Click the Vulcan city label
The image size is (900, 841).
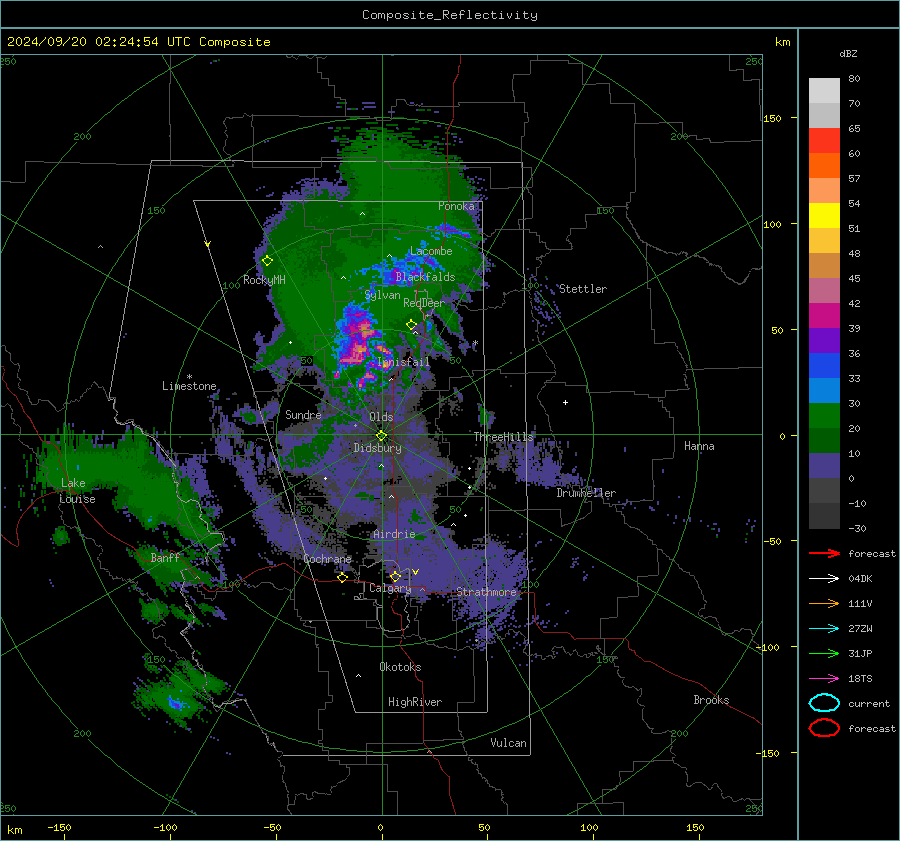click(509, 743)
